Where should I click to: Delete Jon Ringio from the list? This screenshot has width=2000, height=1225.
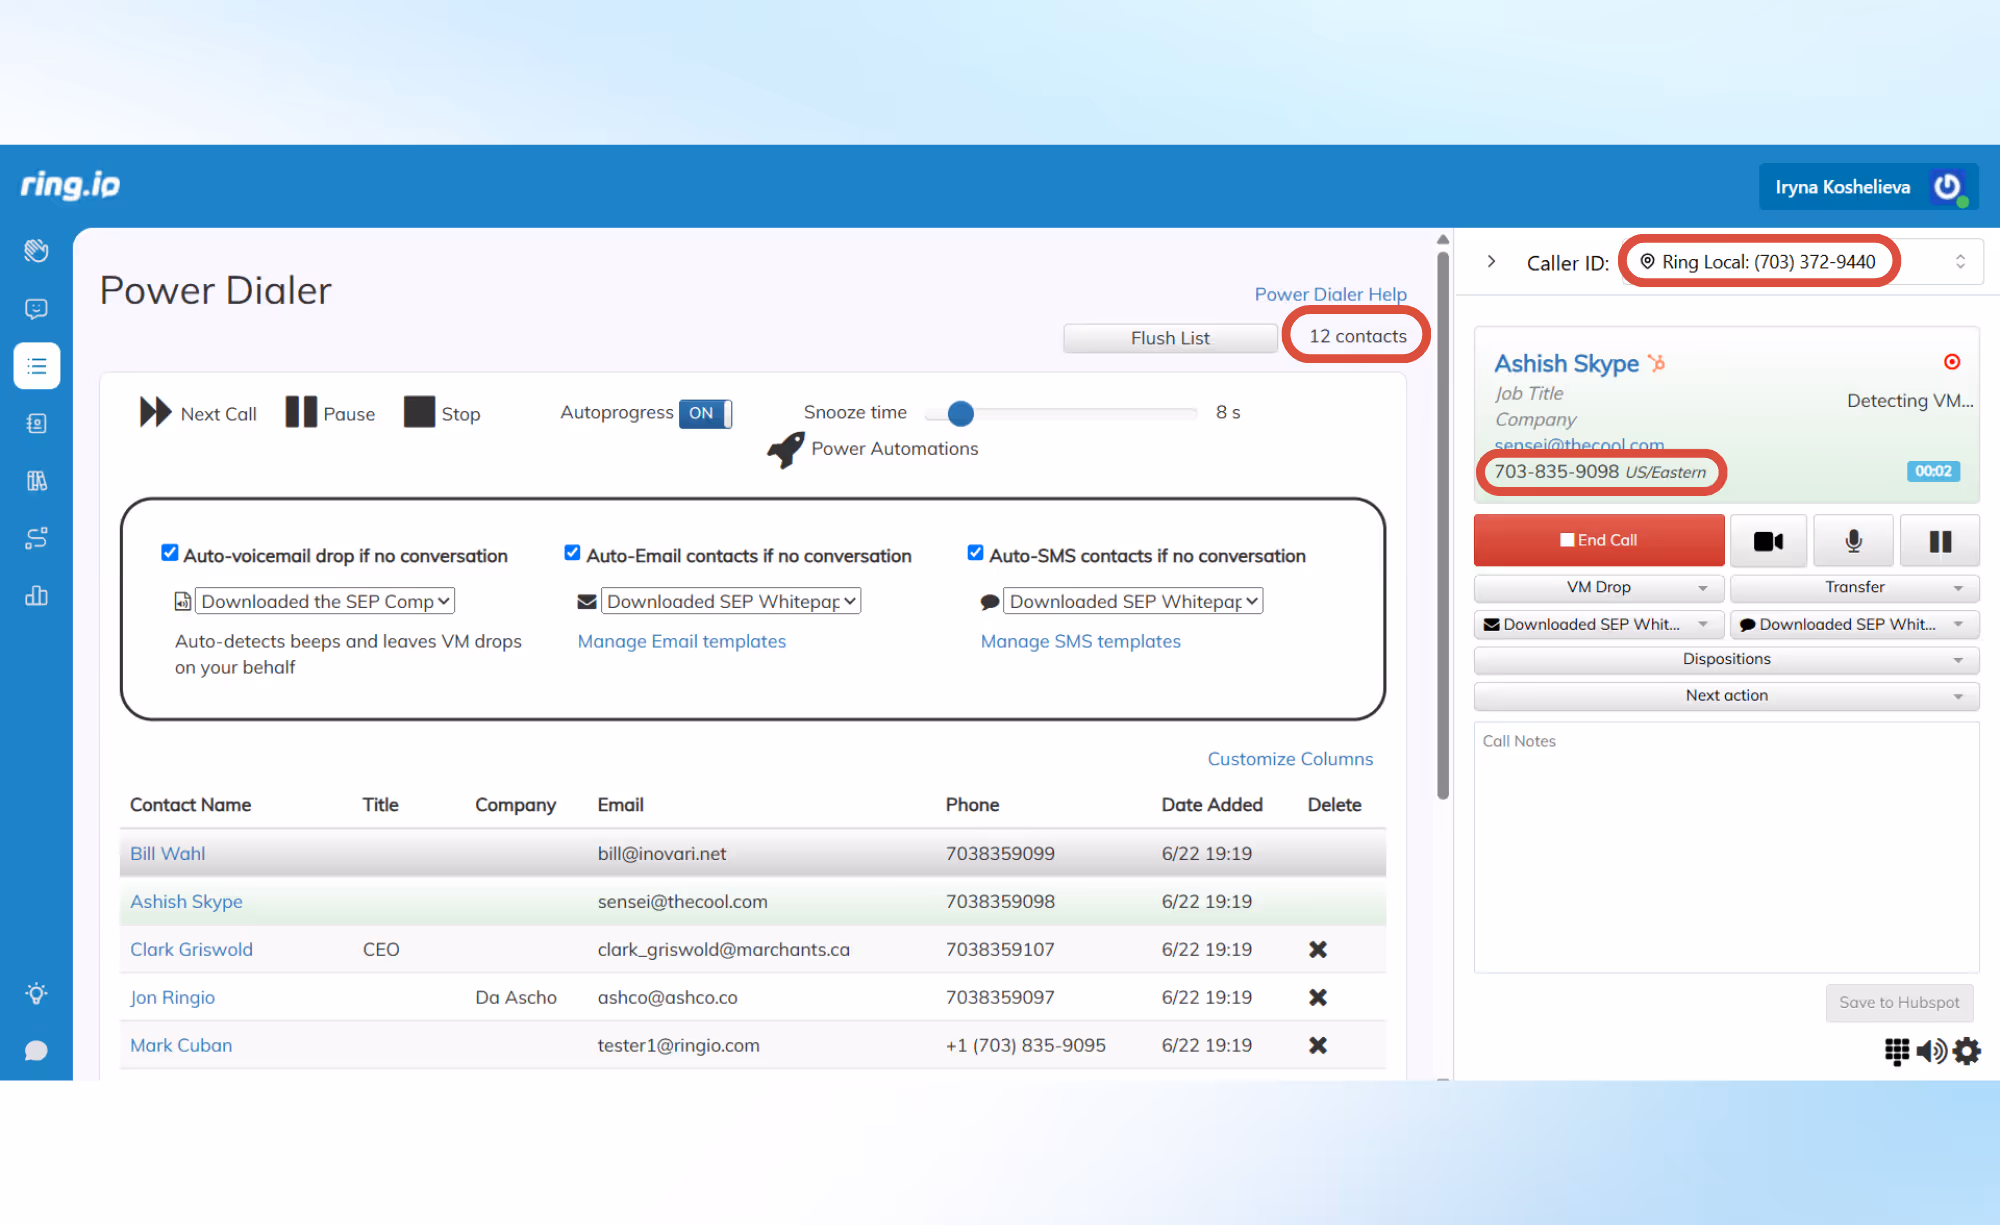pos(1318,997)
